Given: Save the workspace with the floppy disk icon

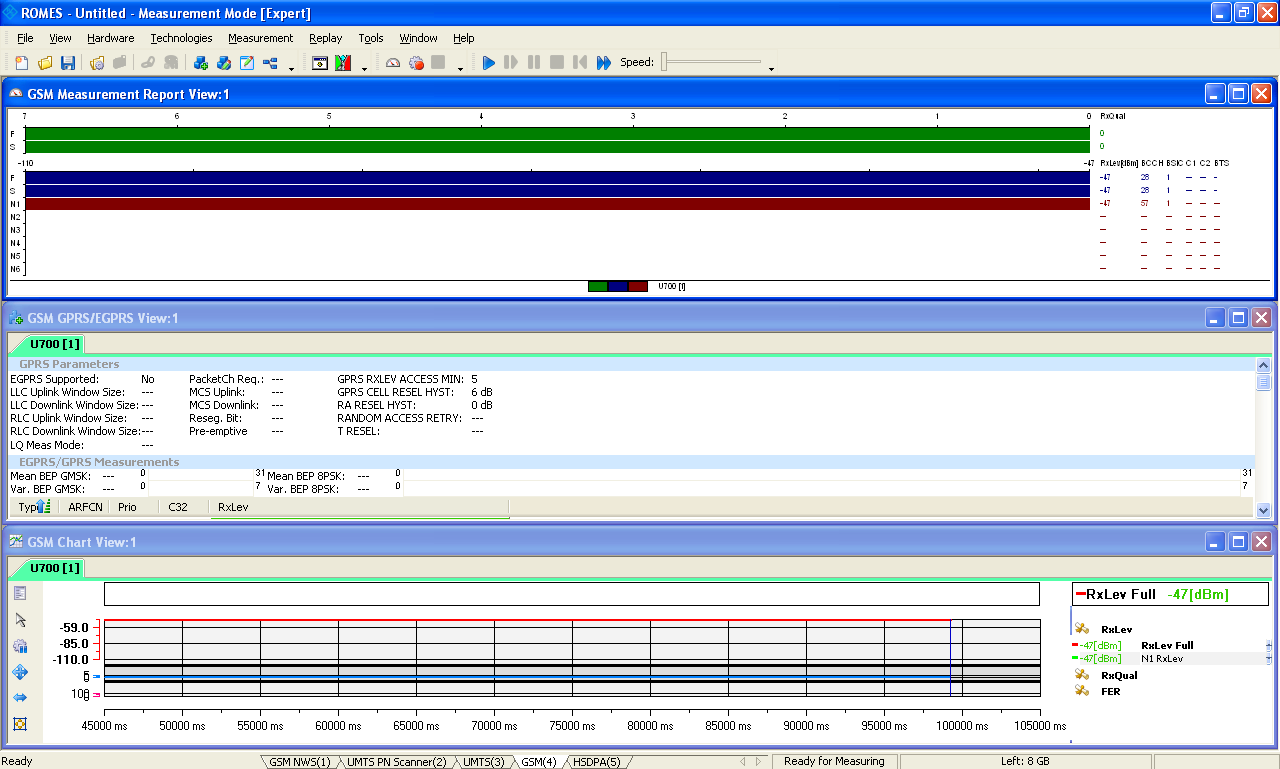Looking at the screenshot, I should point(68,63).
